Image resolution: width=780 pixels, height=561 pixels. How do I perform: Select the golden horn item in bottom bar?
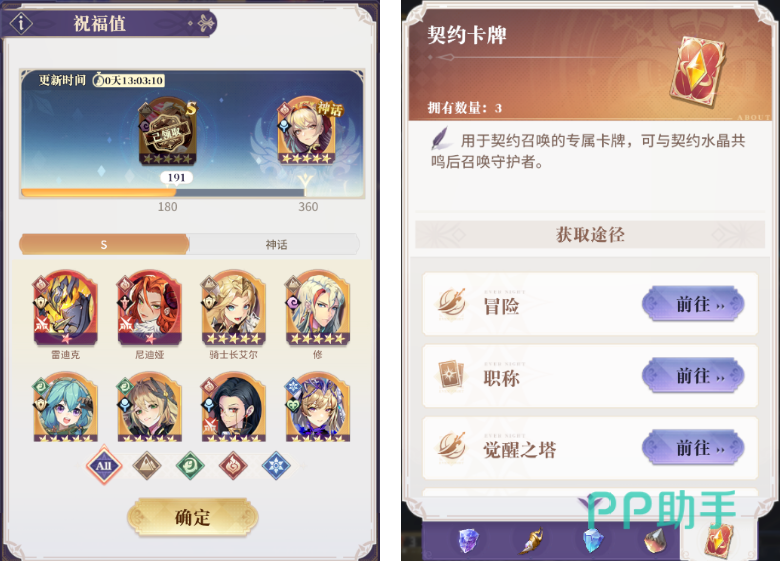(532, 541)
